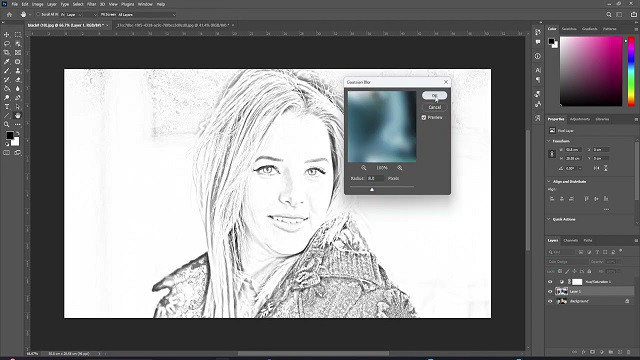Viewport: 640px width, 360px height.
Task: Select the Path Selection tool
Action: pyautogui.click(x=18, y=107)
